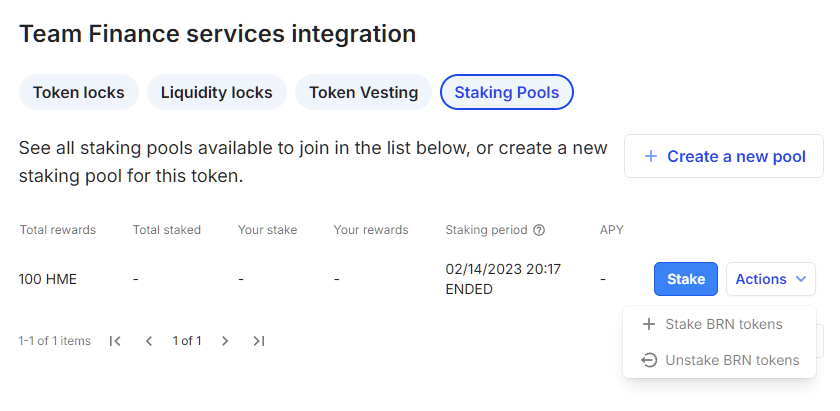Screen dimensions: 840x411
Task: Click the Total staked column header
Action: click(167, 230)
